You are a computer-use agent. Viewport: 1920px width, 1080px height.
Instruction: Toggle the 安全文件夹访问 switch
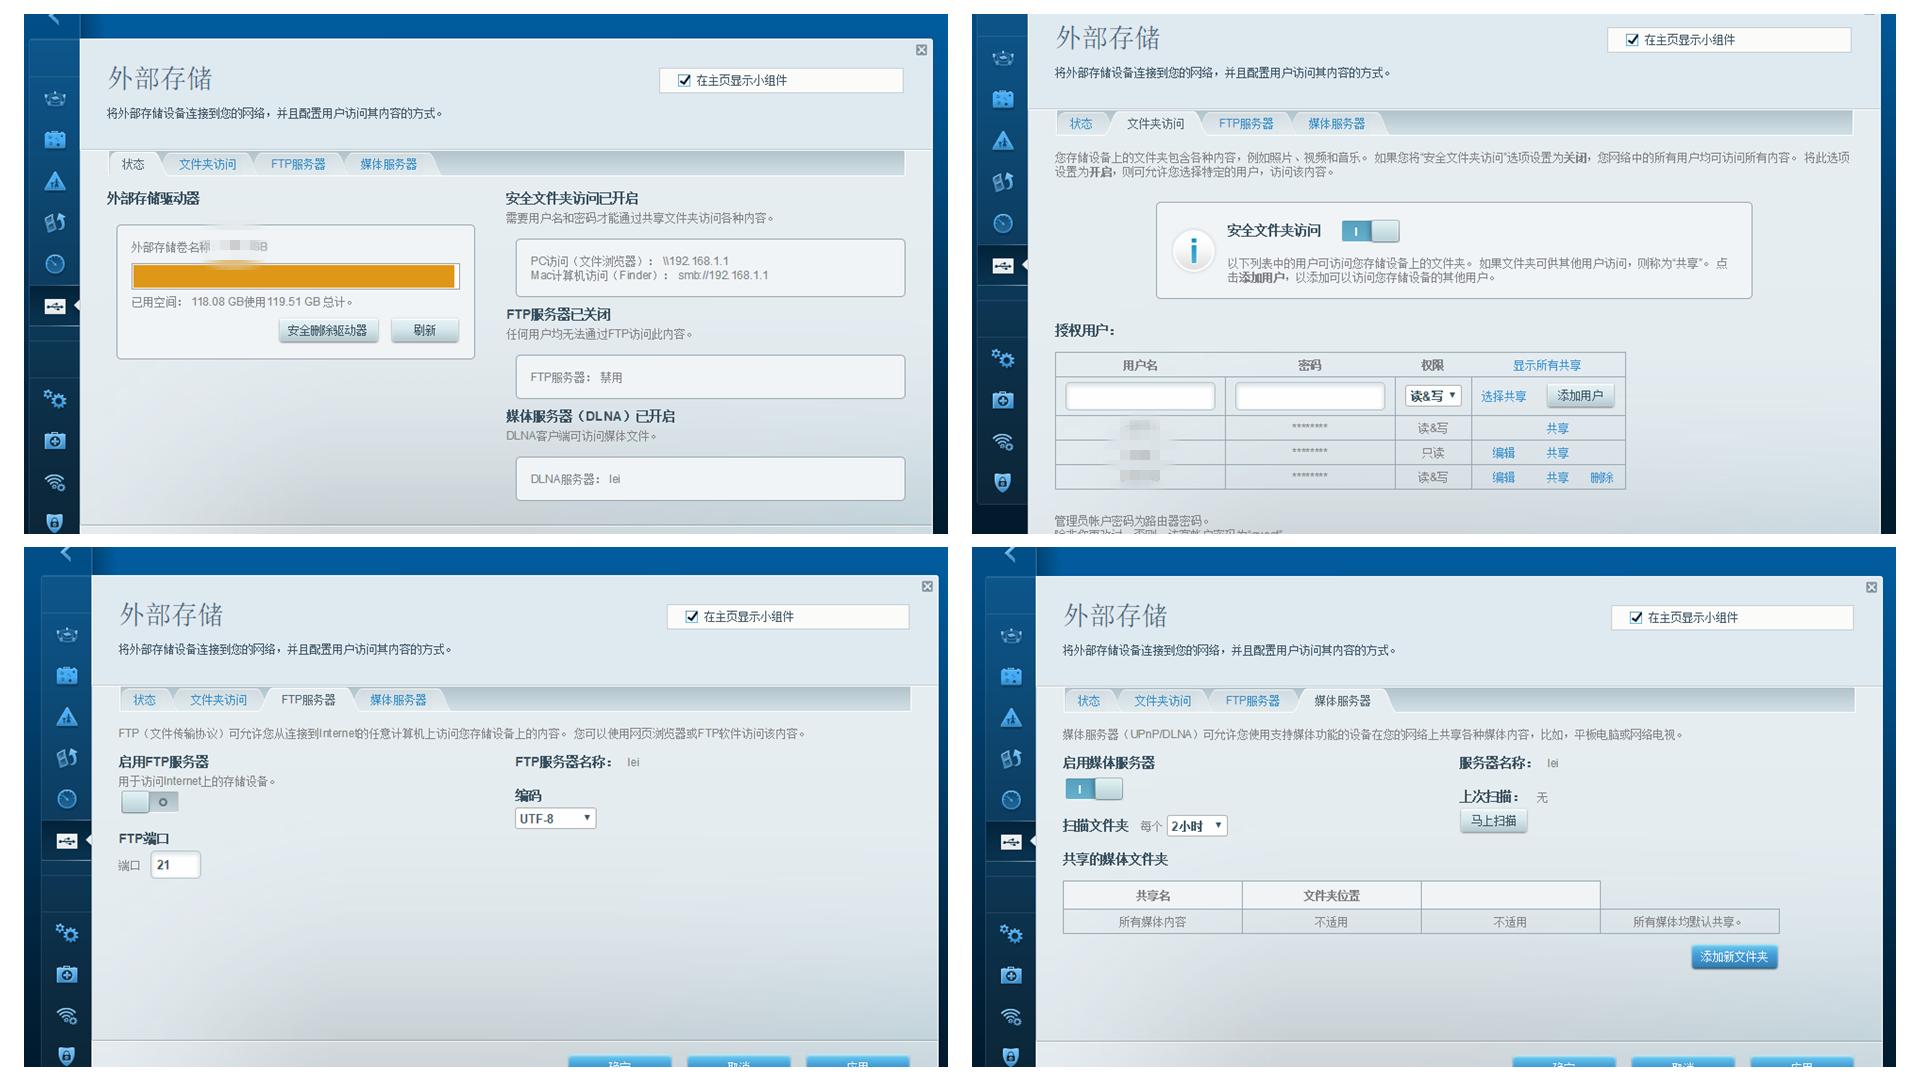[x=1368, y=230]
